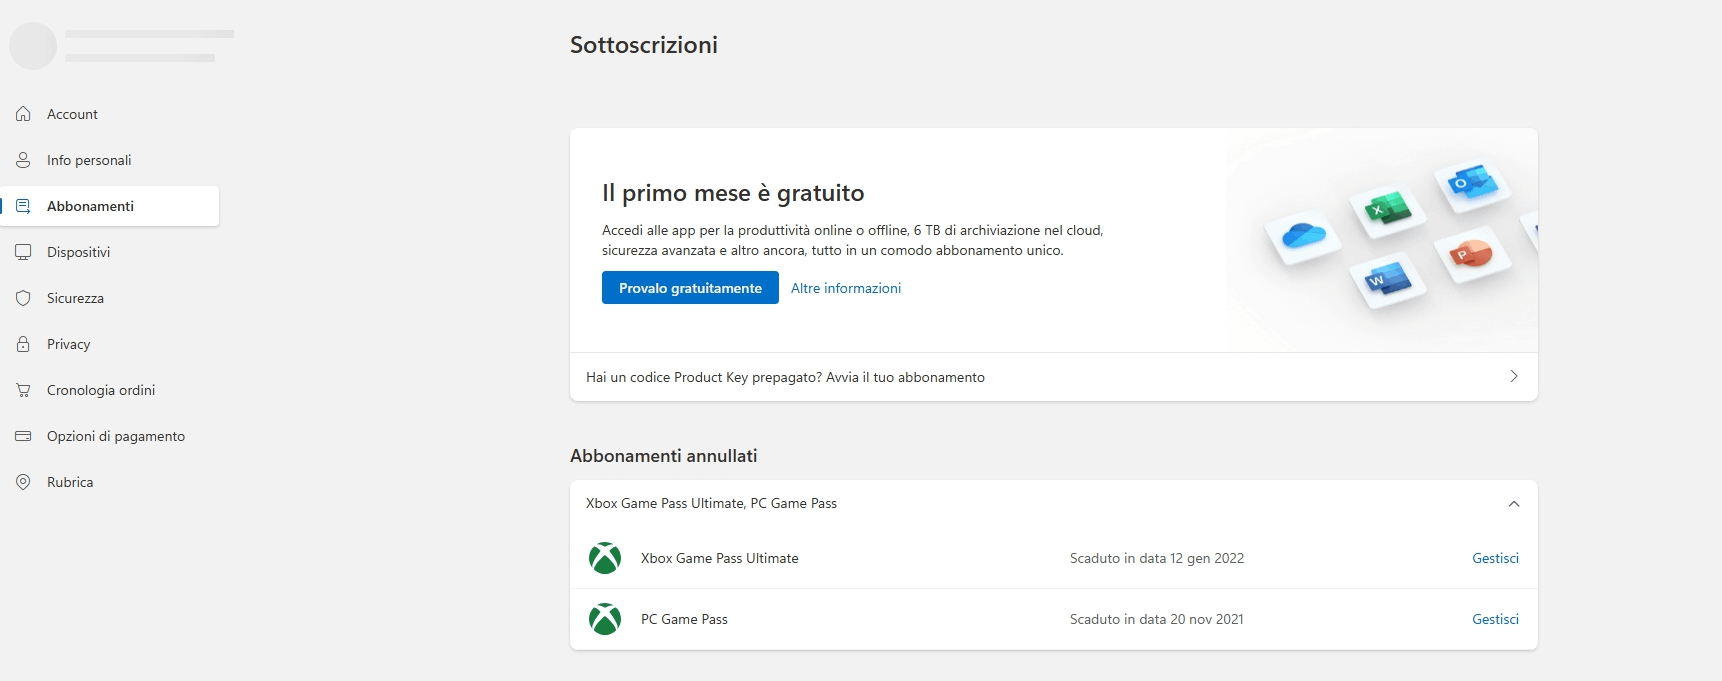Click the Cronologia ordini cart icon
The width and height of the screenshot is (1722, 681).
pos(23,390)
